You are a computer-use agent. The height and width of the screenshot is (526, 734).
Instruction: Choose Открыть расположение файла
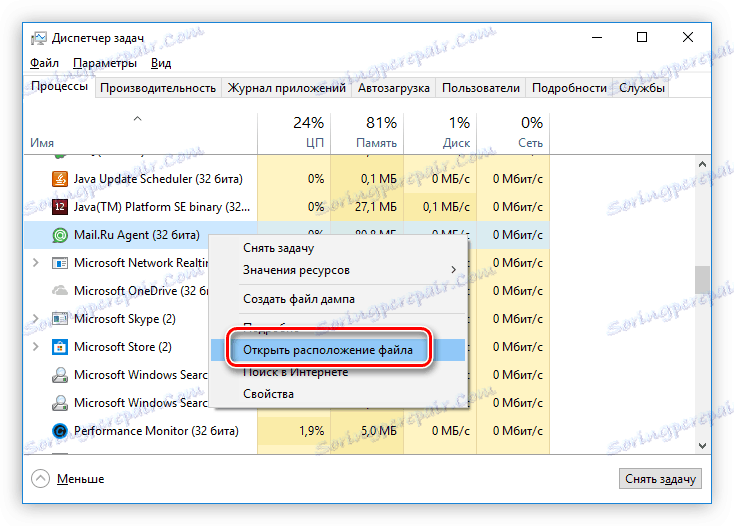(338, 350)
